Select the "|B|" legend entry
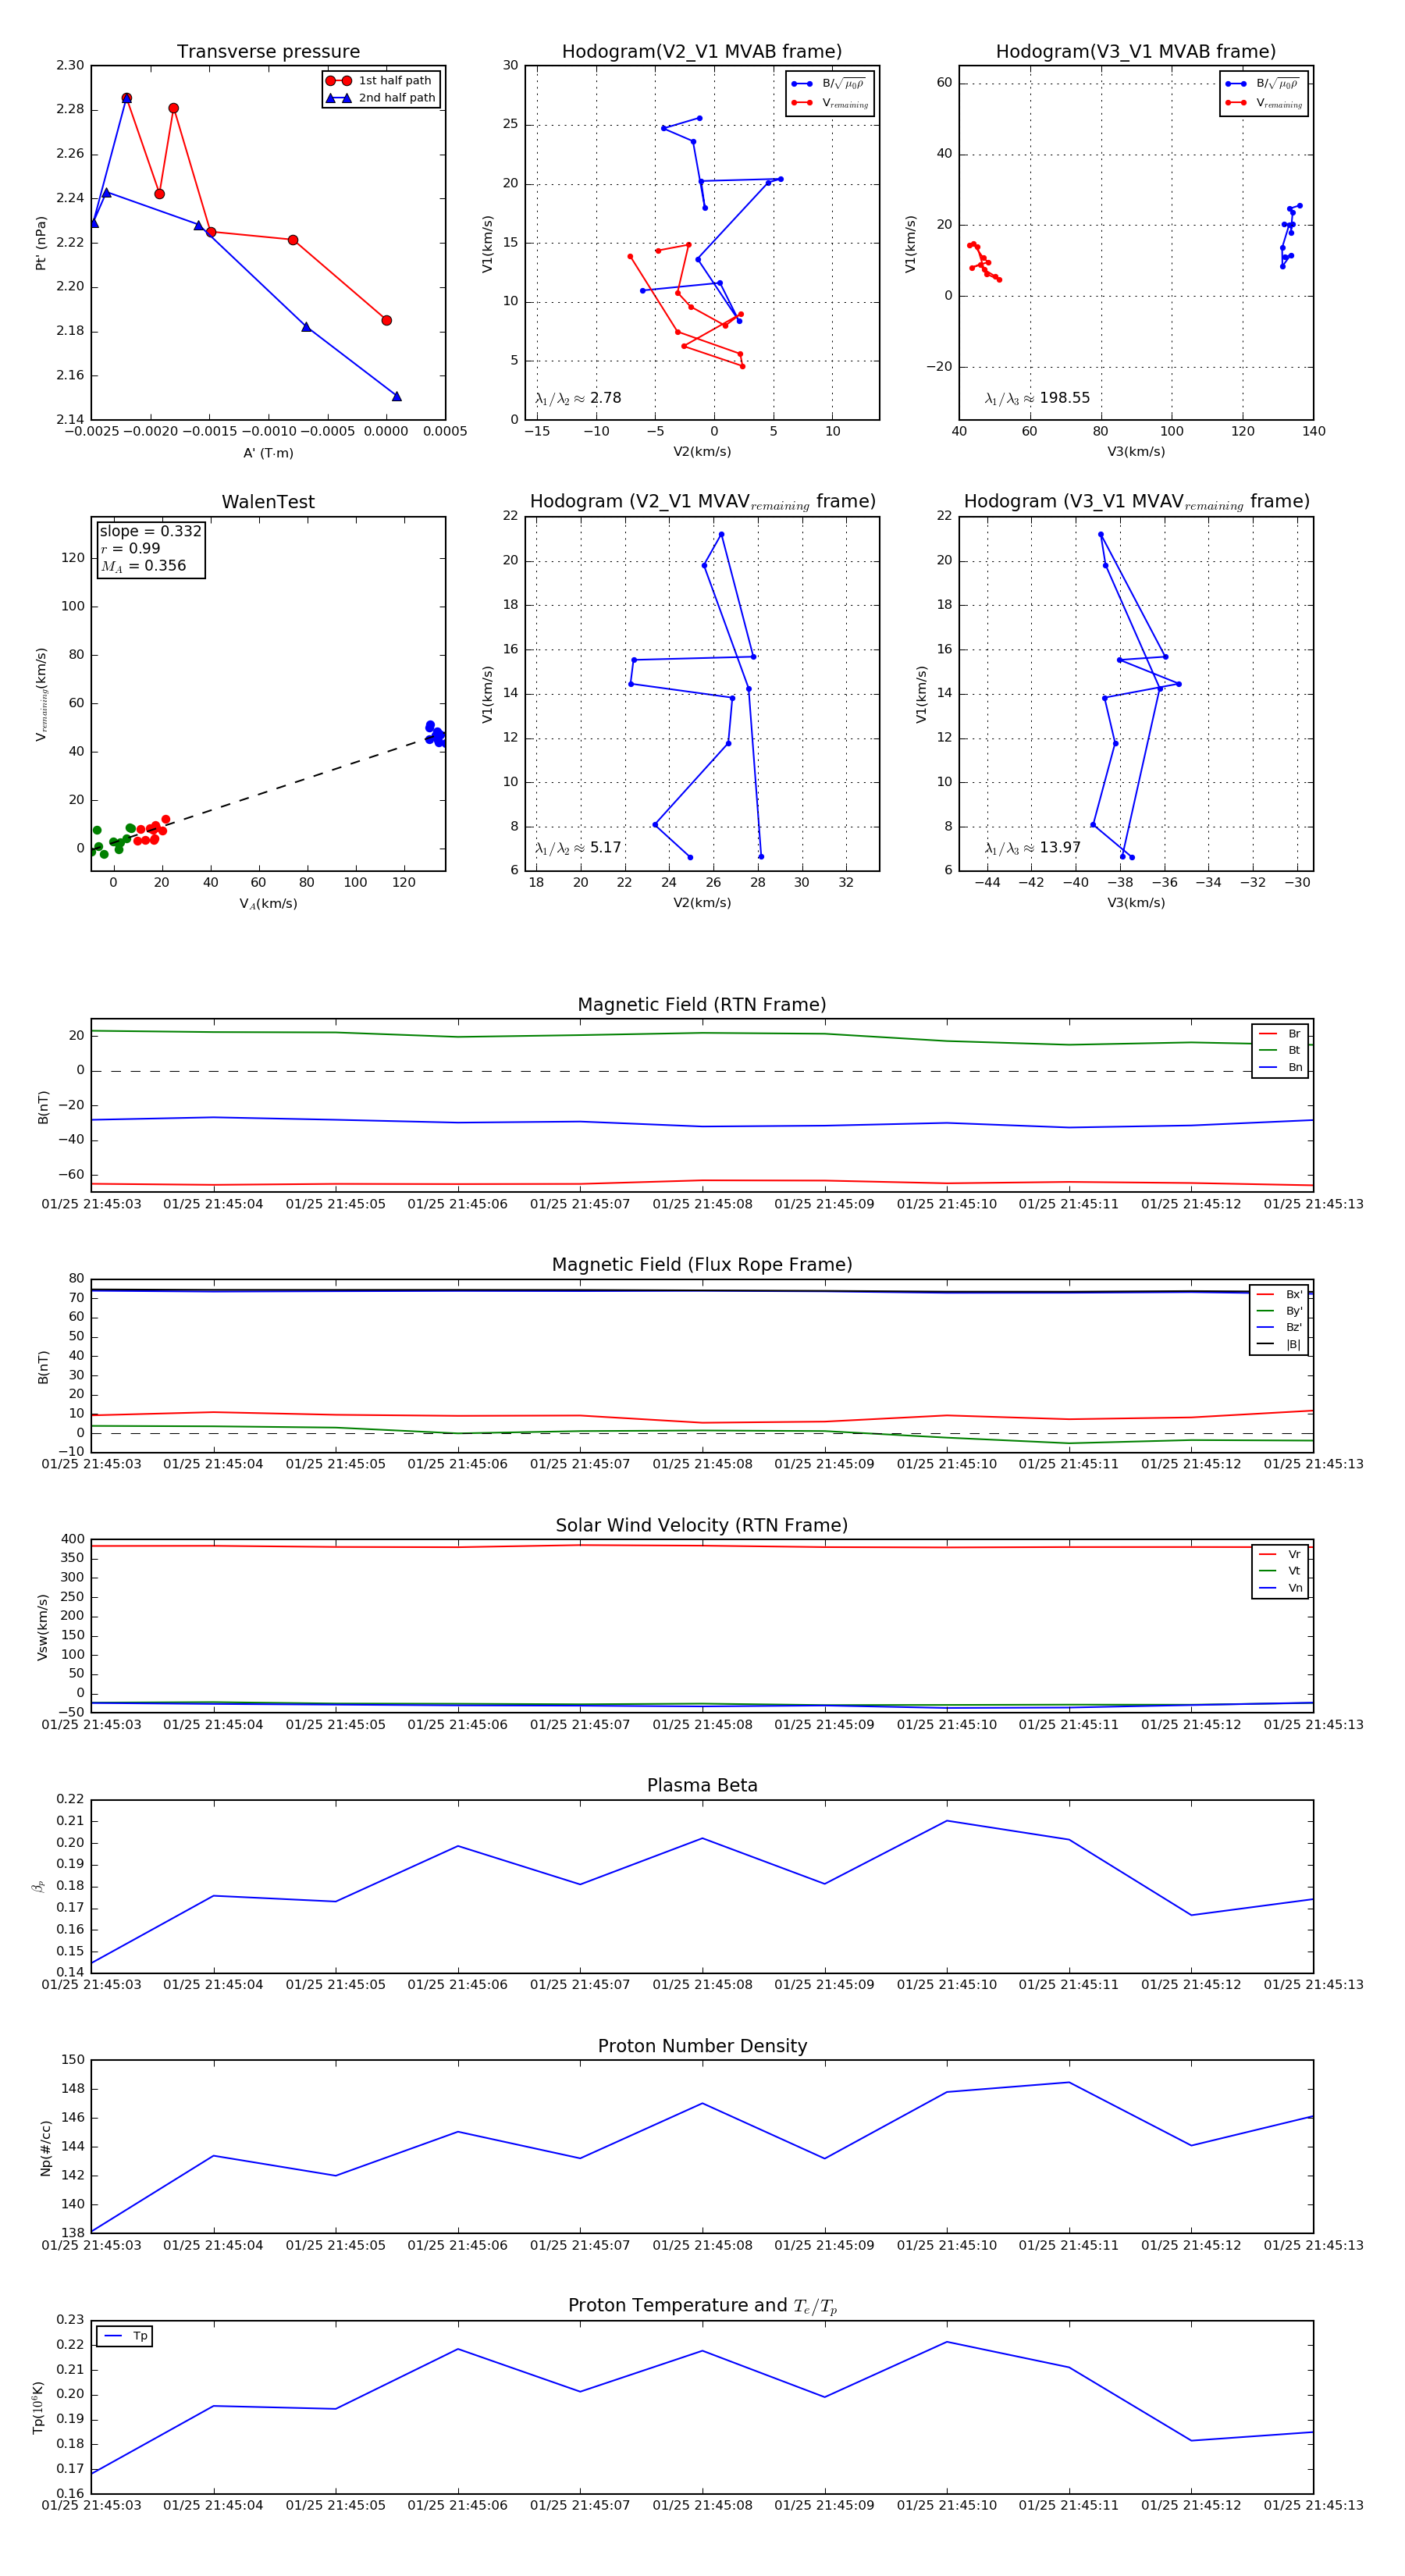 (1279, 1345)
